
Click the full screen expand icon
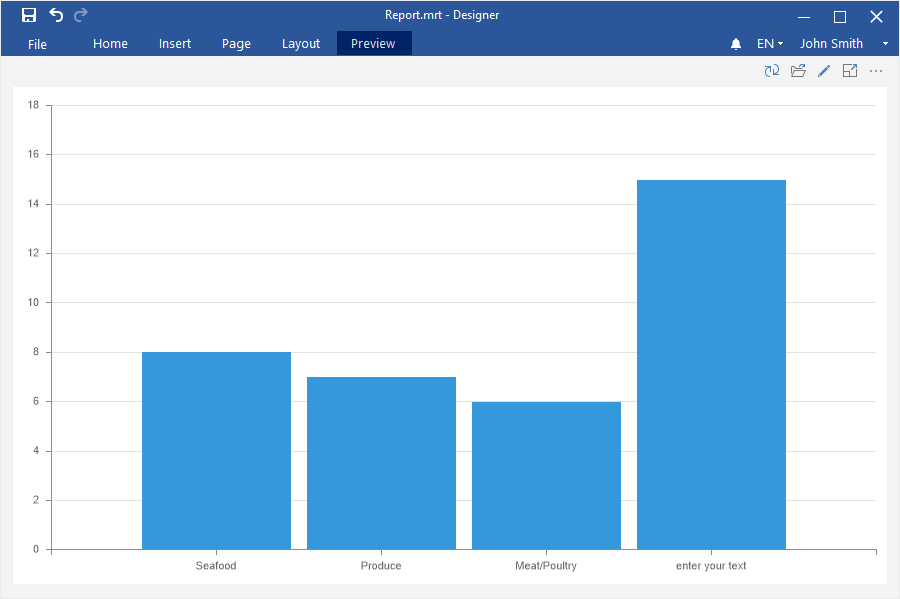point(850,71)
